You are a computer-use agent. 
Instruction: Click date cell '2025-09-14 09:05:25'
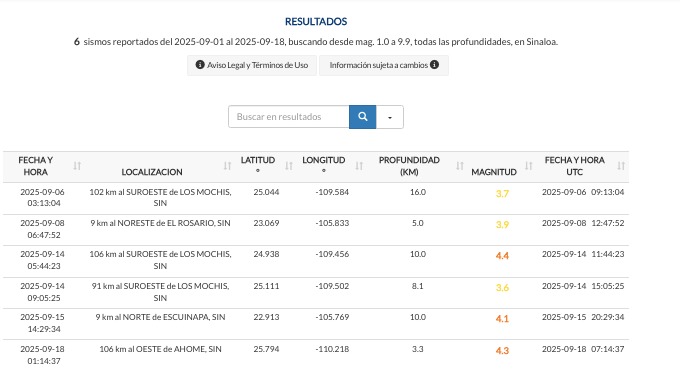(42, 292)
